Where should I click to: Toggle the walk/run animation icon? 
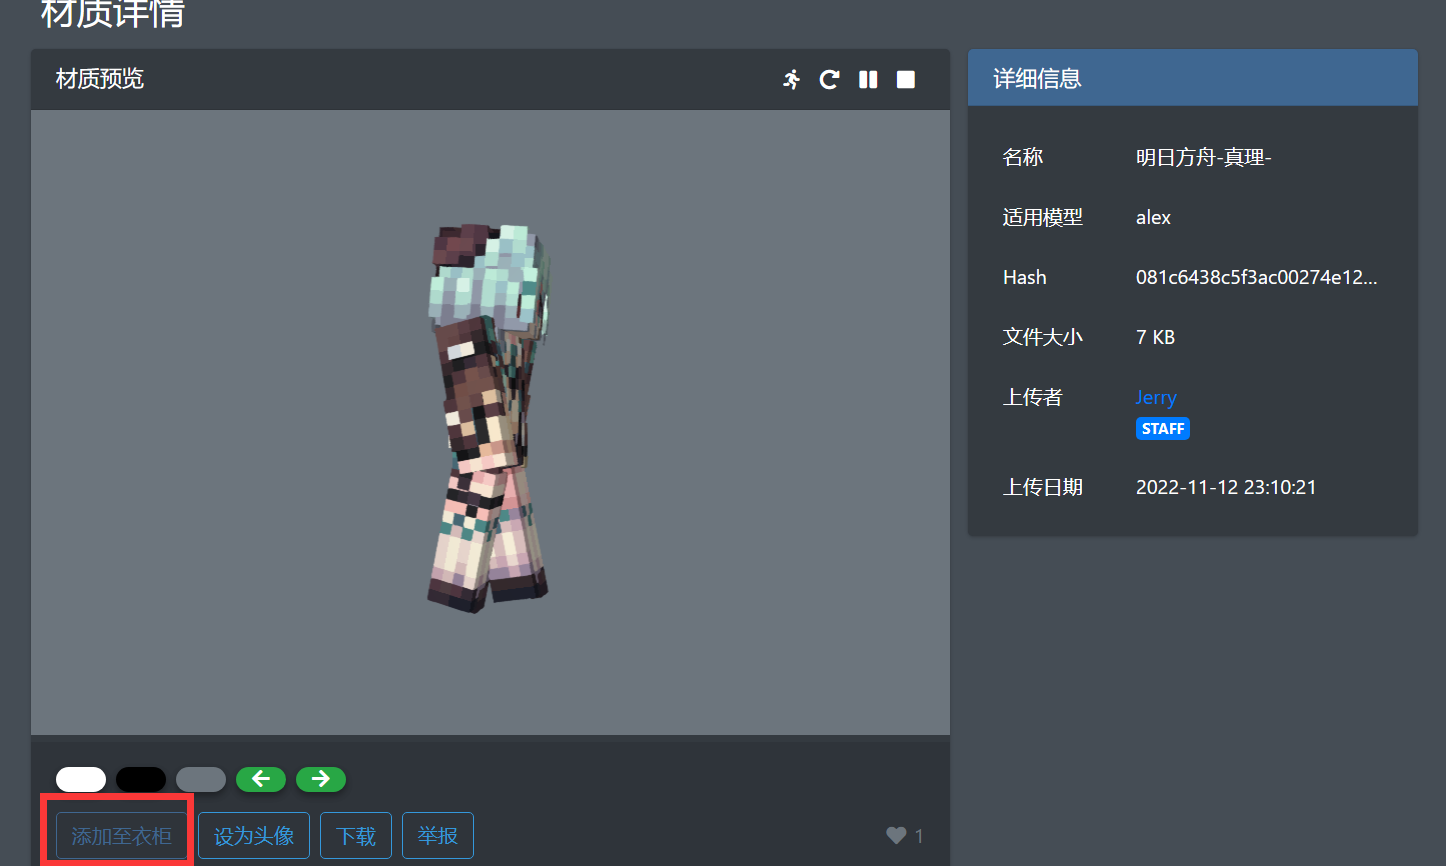(x=792, y=80)
